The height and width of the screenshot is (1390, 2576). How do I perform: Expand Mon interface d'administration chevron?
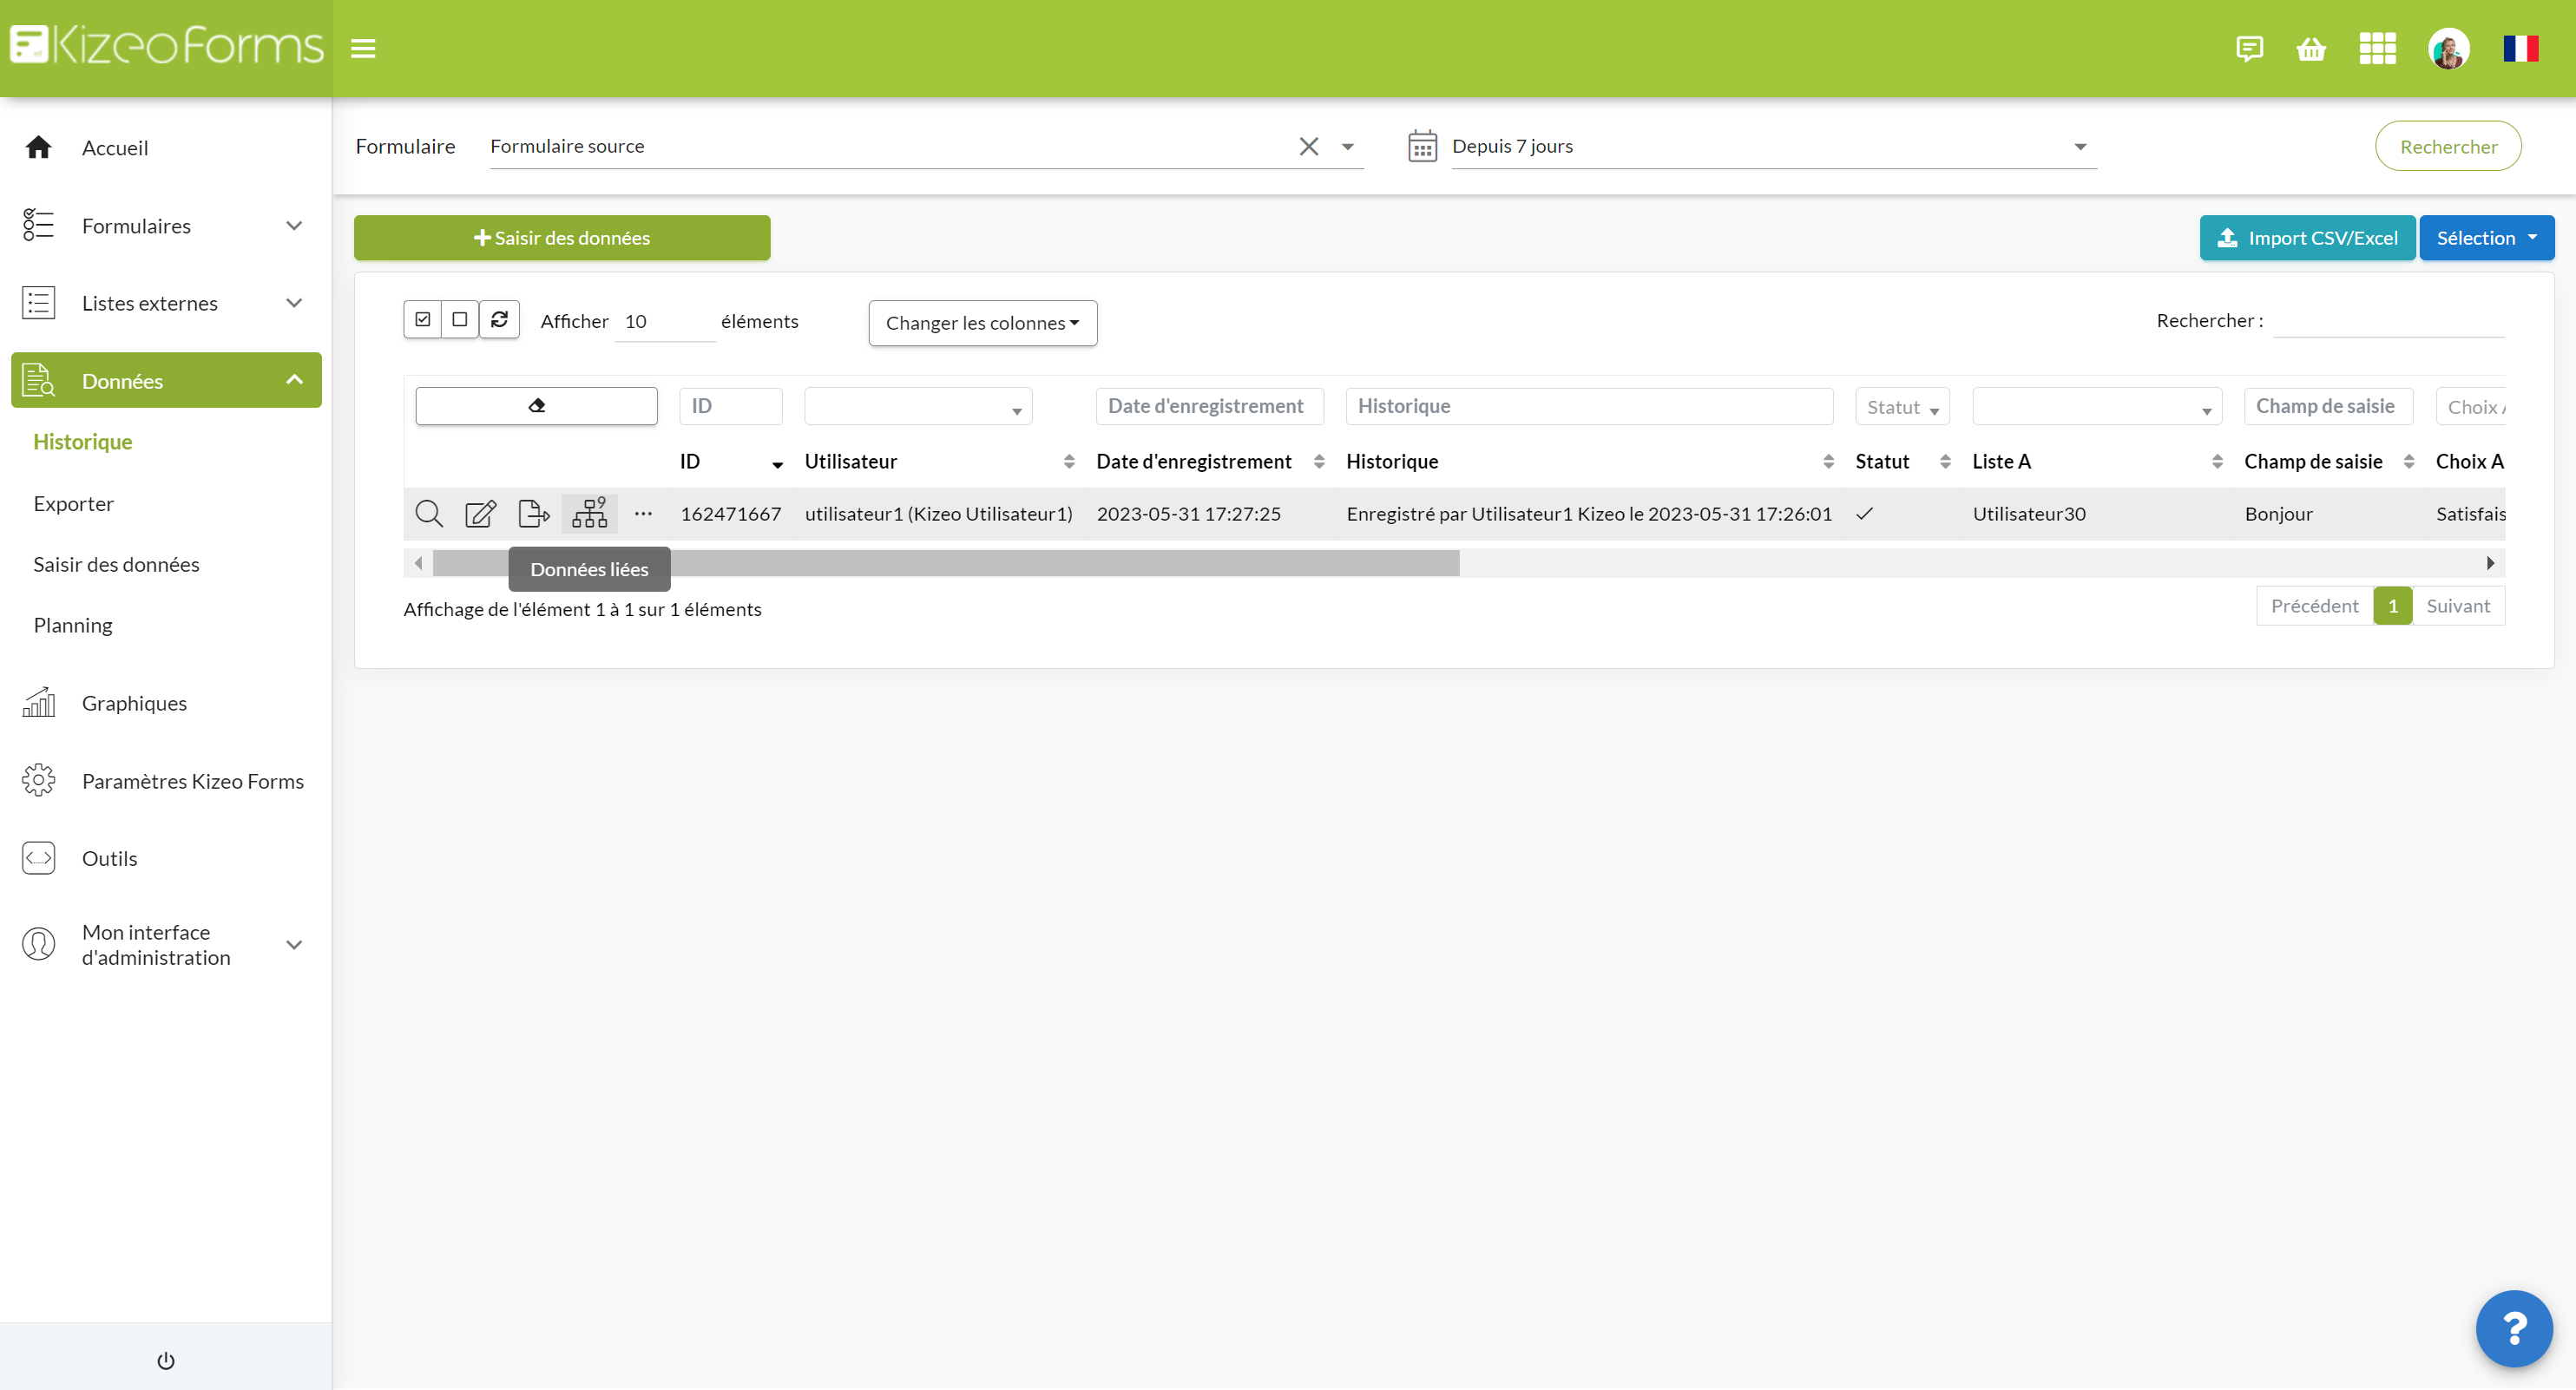(294, 945)
